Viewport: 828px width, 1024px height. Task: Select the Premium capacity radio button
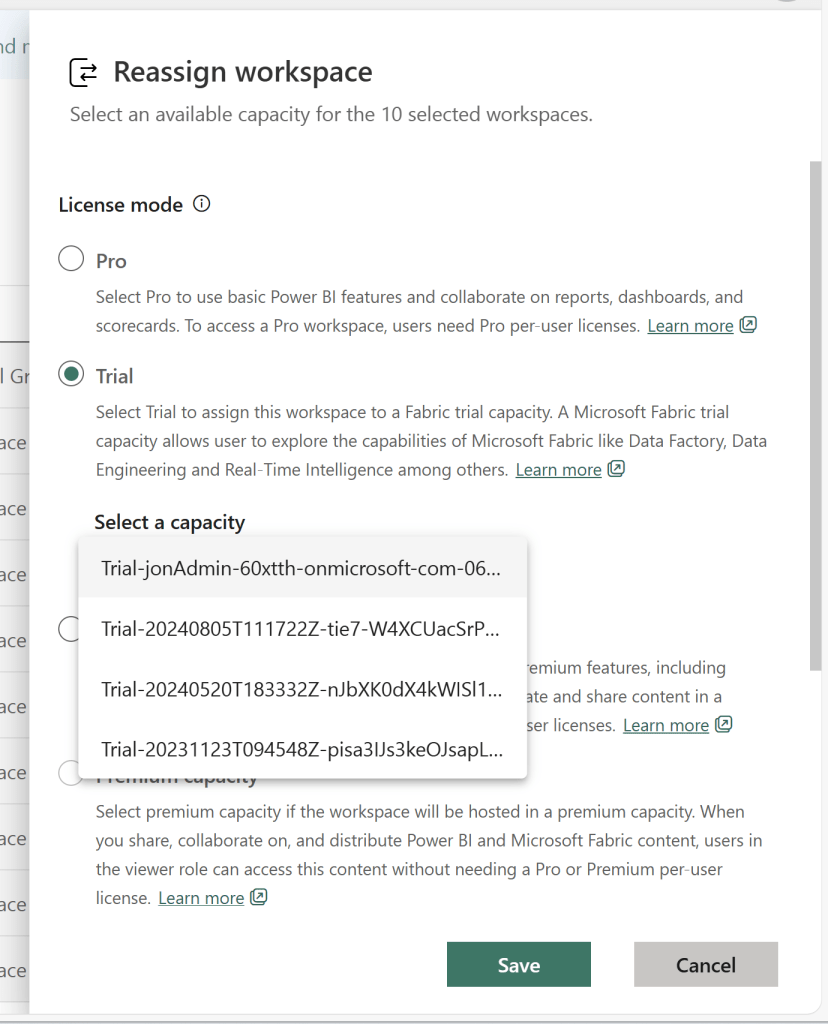pos(68,774)
